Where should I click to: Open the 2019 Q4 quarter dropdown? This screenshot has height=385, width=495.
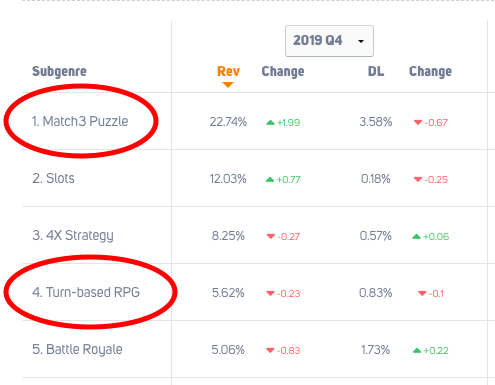coord(329,41)
